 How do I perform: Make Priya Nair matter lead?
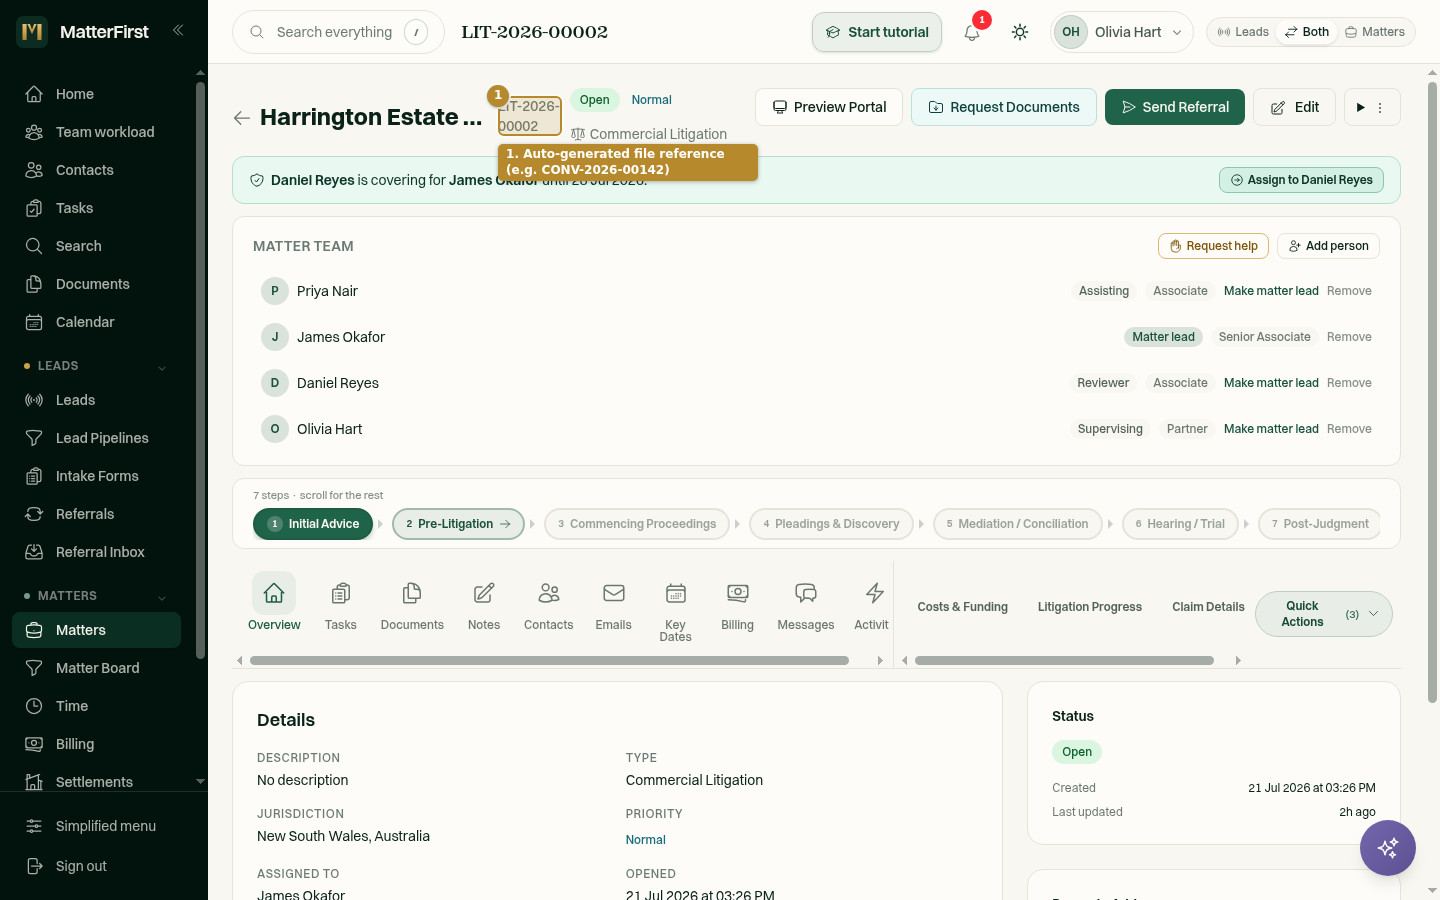1271,291
